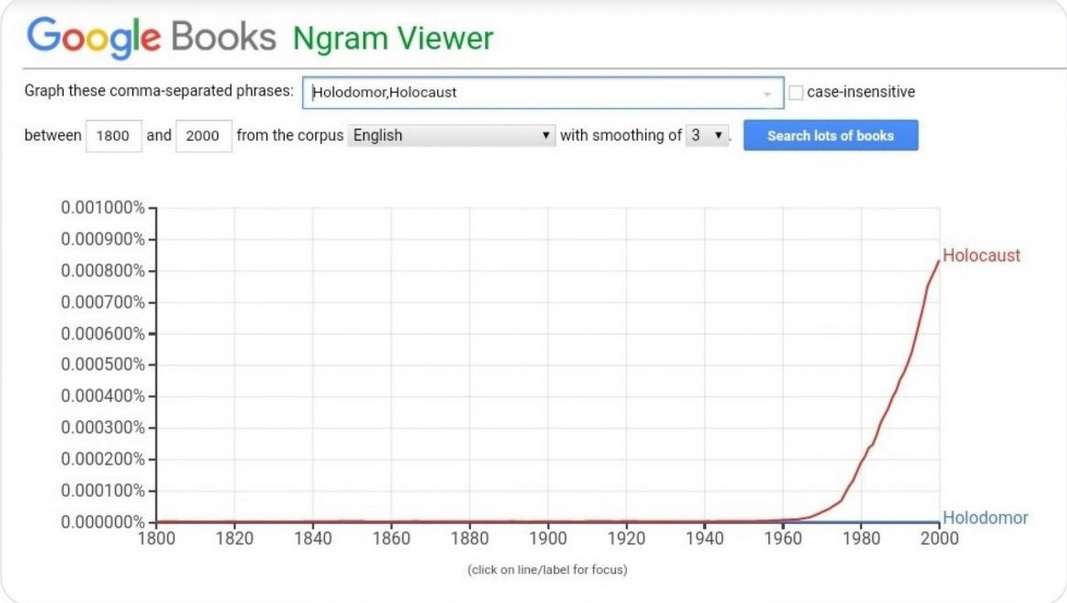Enable the case-insensitive checkbox
1067x603 pixels.
[x=796, y=92]
